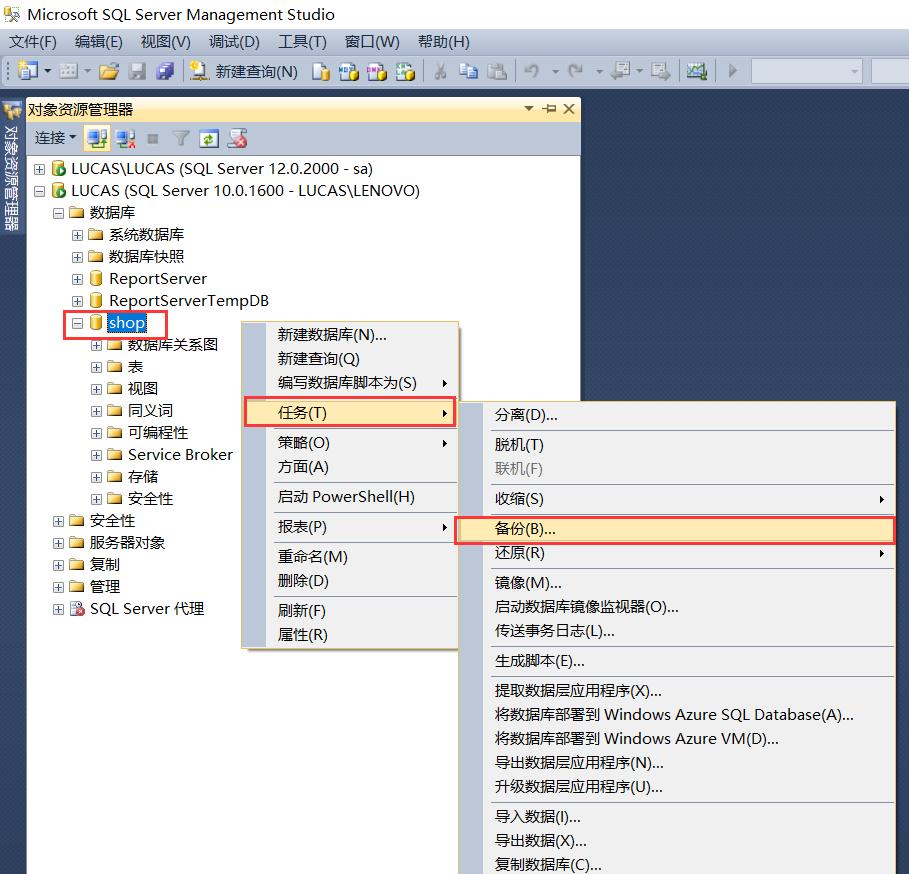Click the green Start Debugging play icon
The image size is (909, 874).
pyautogui.click(x=733, y=71)
